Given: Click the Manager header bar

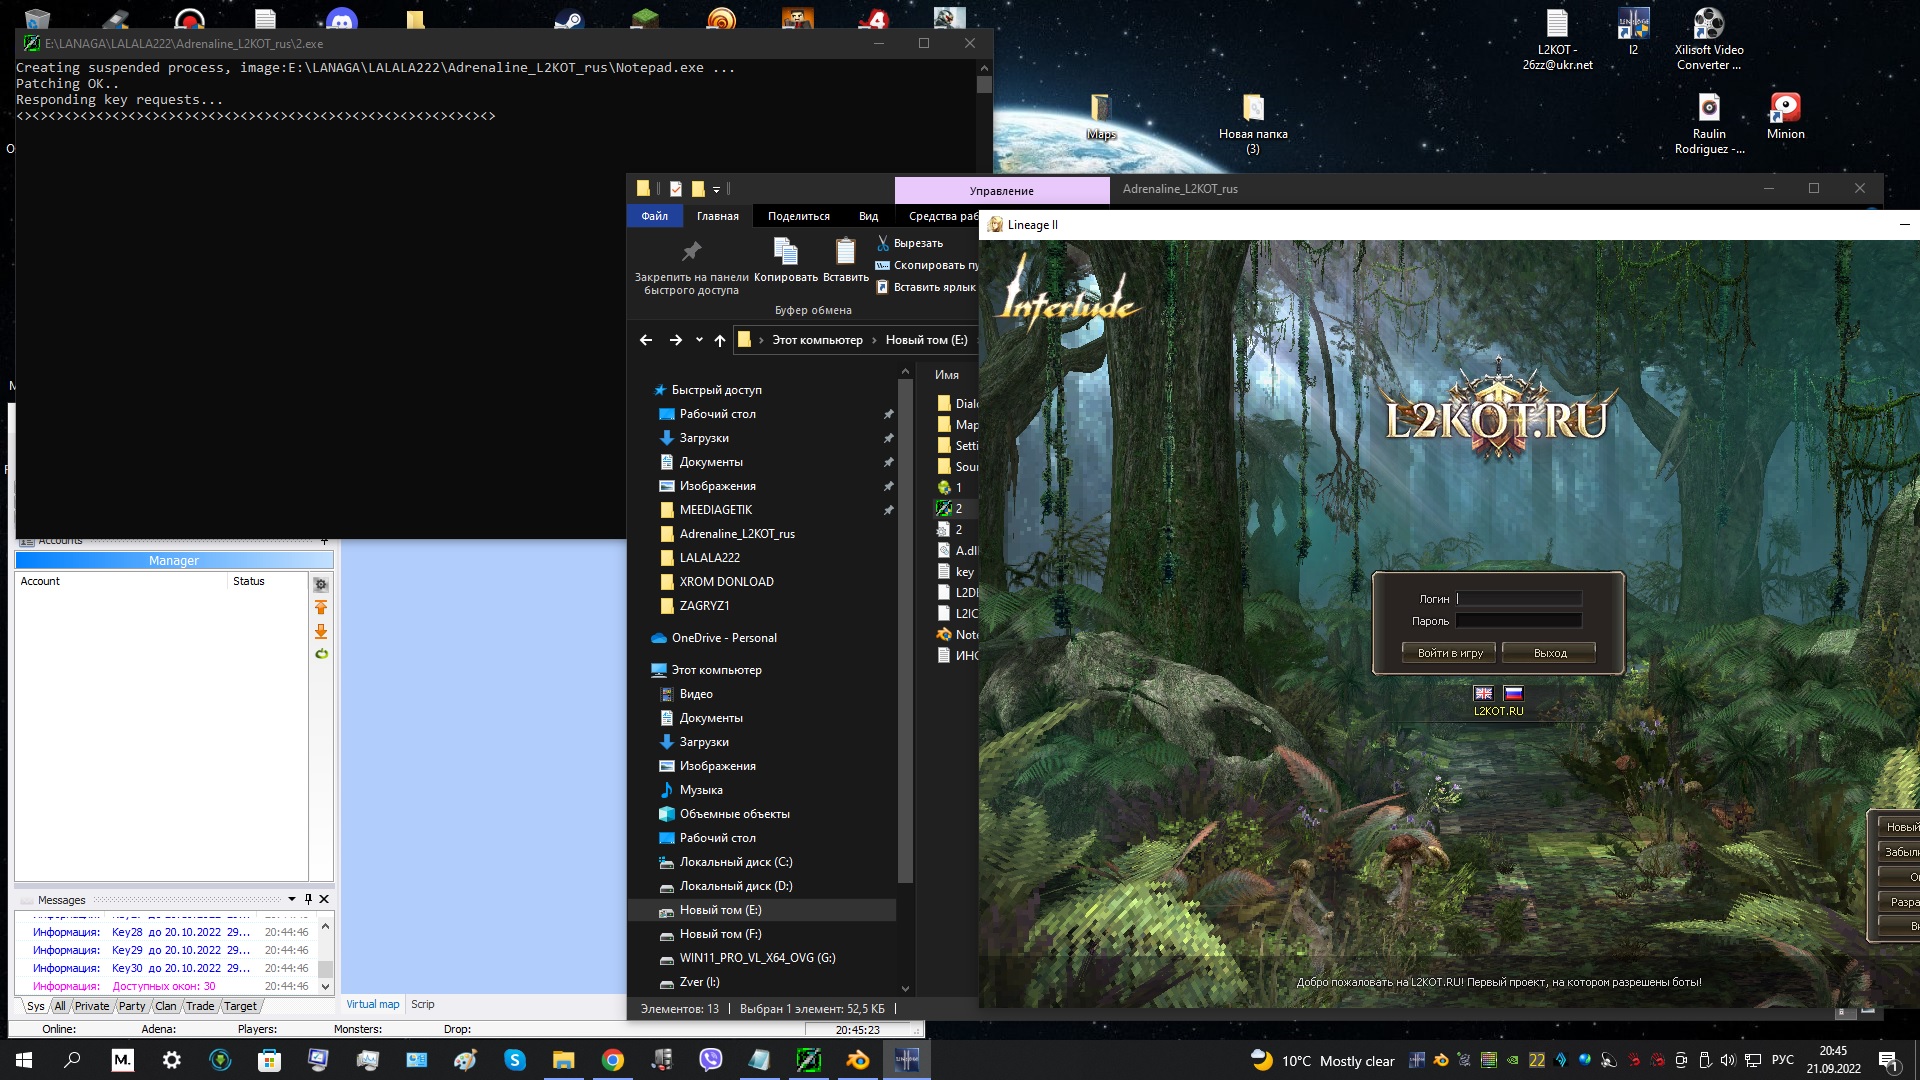Looking at the screenshot, I should 174,561.
